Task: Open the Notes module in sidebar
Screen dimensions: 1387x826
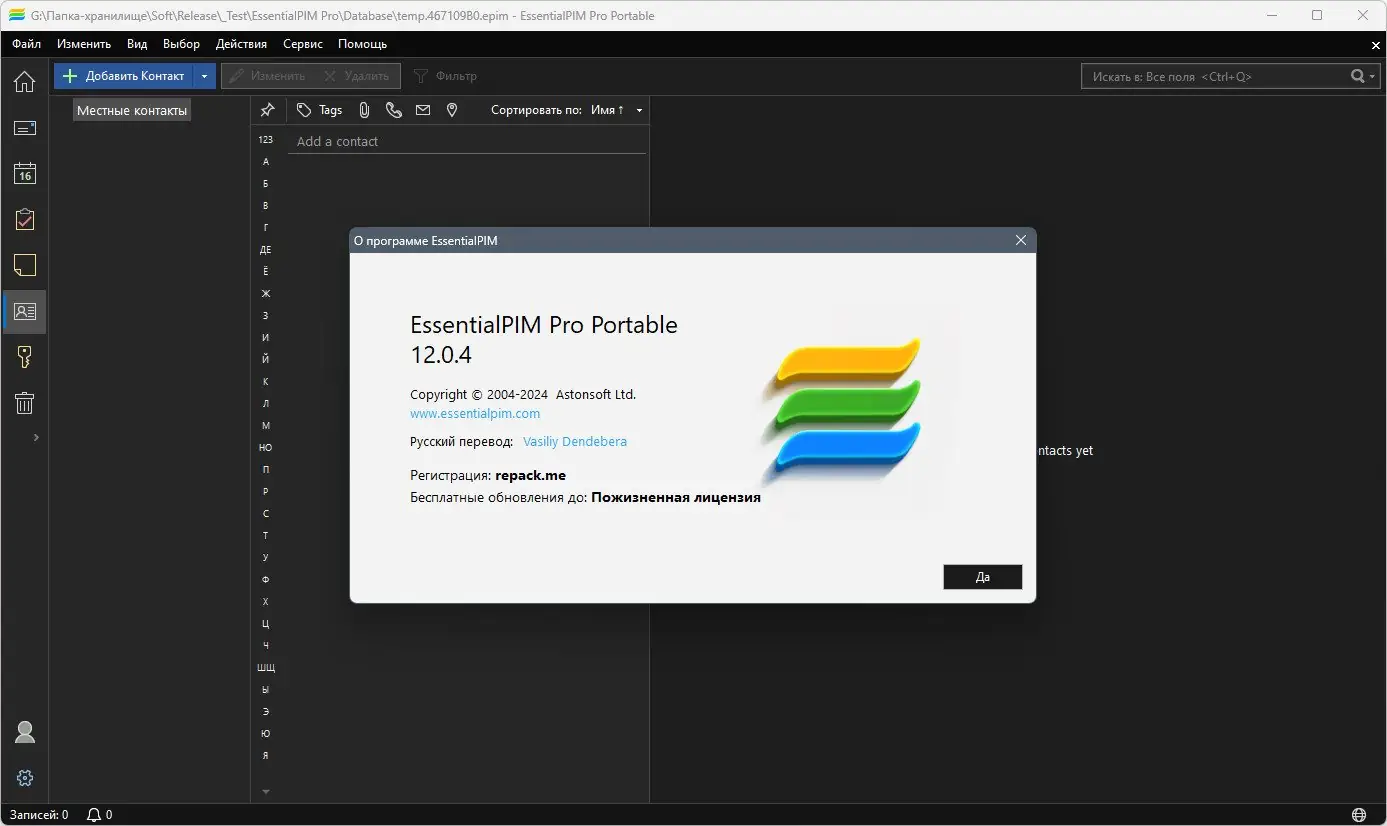Action: click(24, 265)
